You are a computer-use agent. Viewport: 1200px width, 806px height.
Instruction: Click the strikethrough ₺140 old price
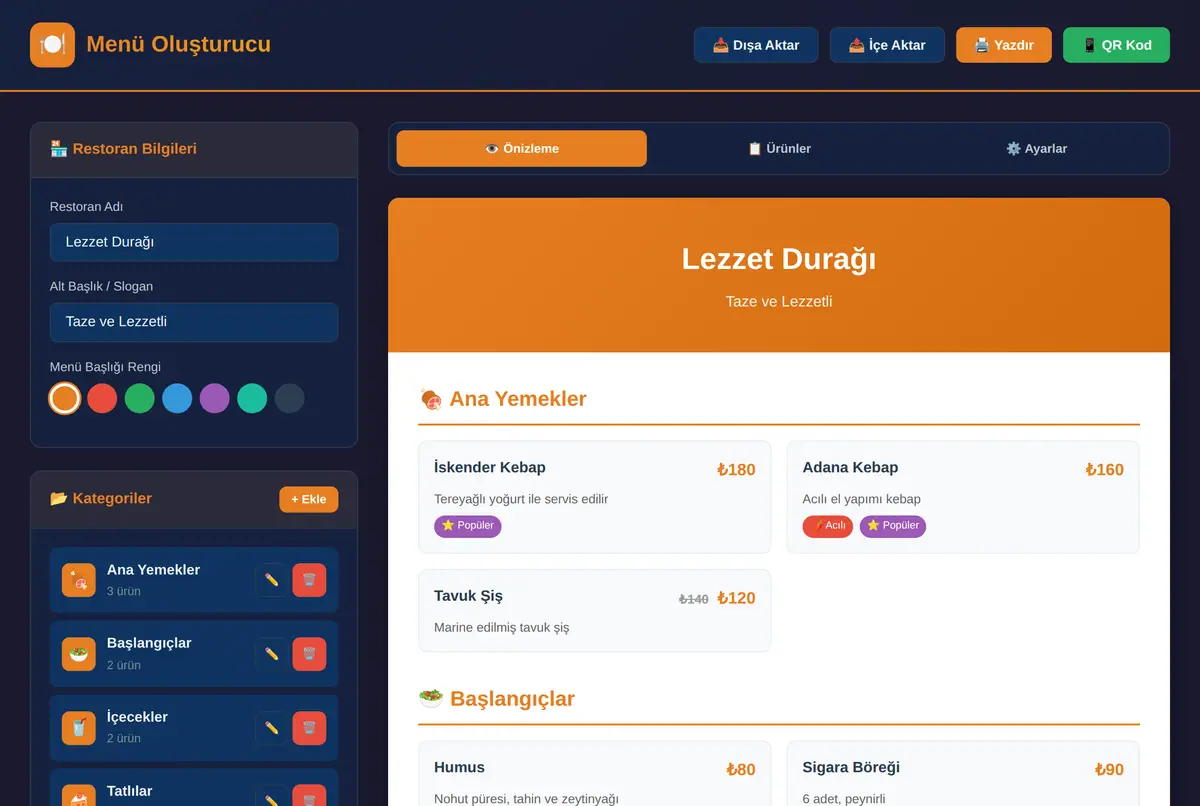(693, 599)
